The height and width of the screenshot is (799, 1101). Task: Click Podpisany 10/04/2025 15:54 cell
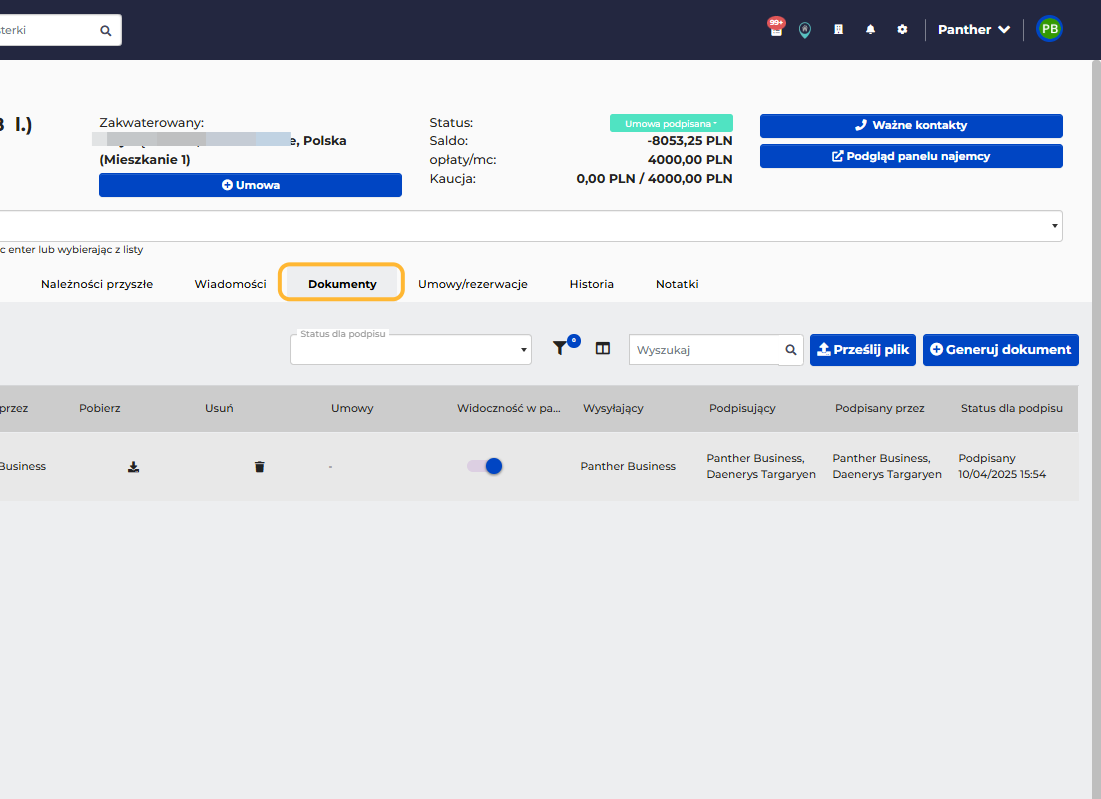point(1002,466)
